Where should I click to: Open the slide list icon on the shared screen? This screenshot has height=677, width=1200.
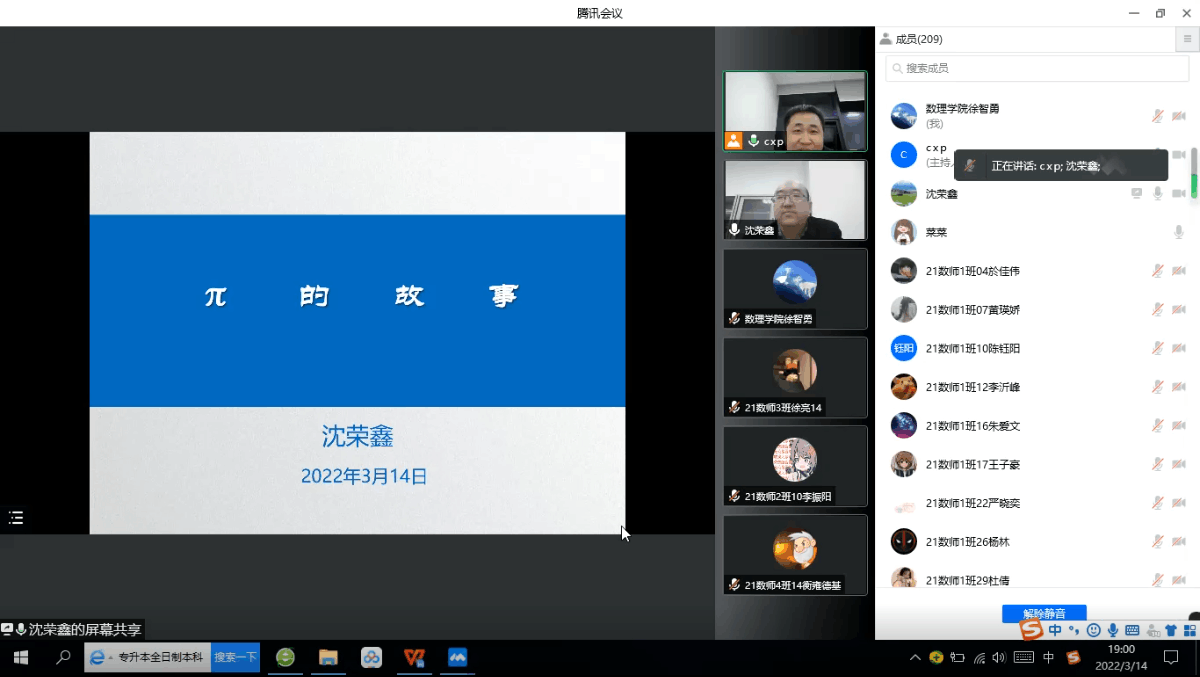16,517
